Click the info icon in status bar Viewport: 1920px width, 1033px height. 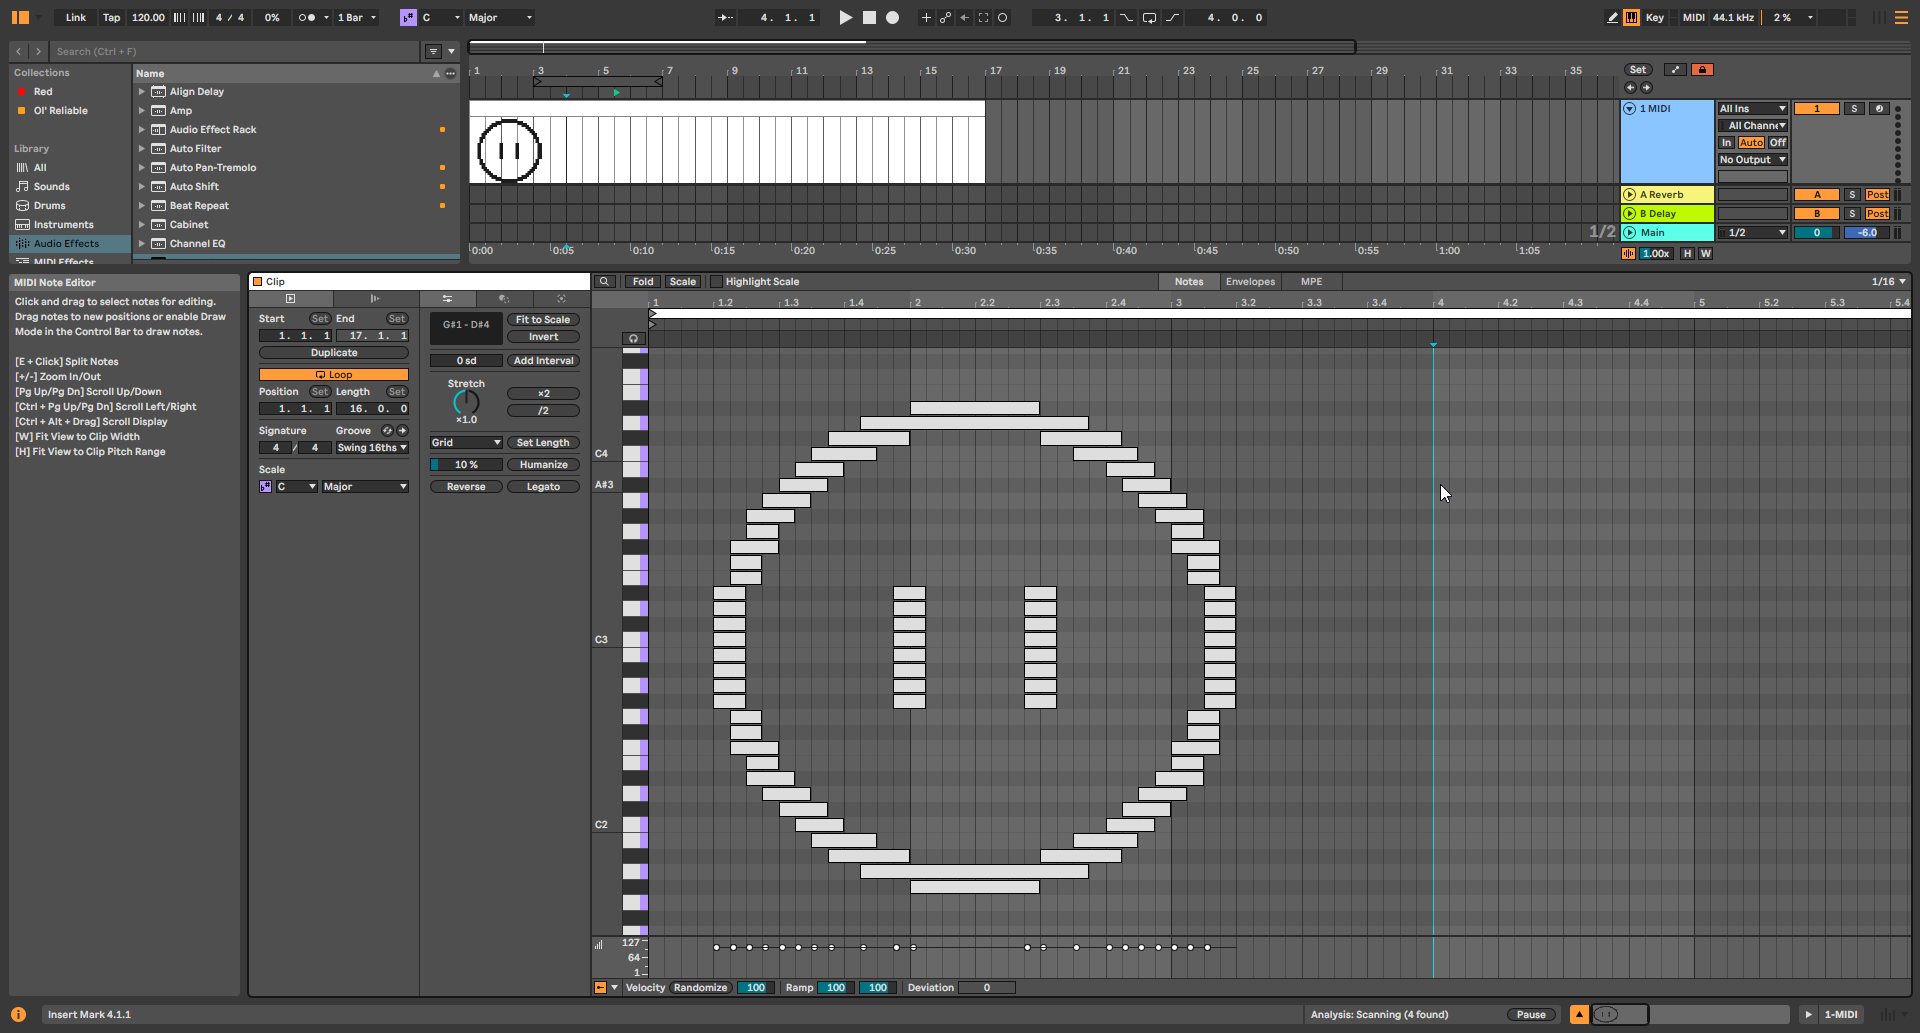tap(18, 1014)
